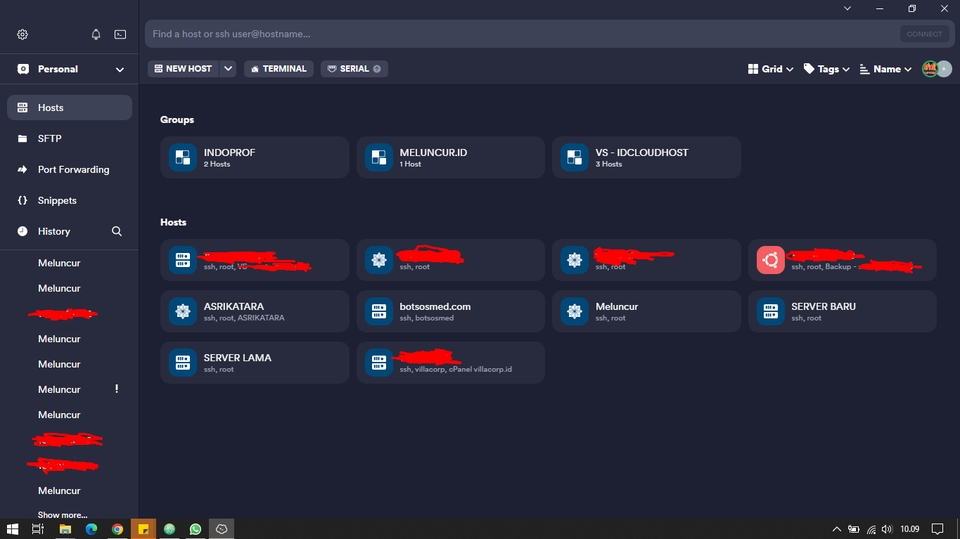This screenshot has width=960, height=539.
Task: Select the Meluncur host card in Hosts grid
Action: pos(647,311)
